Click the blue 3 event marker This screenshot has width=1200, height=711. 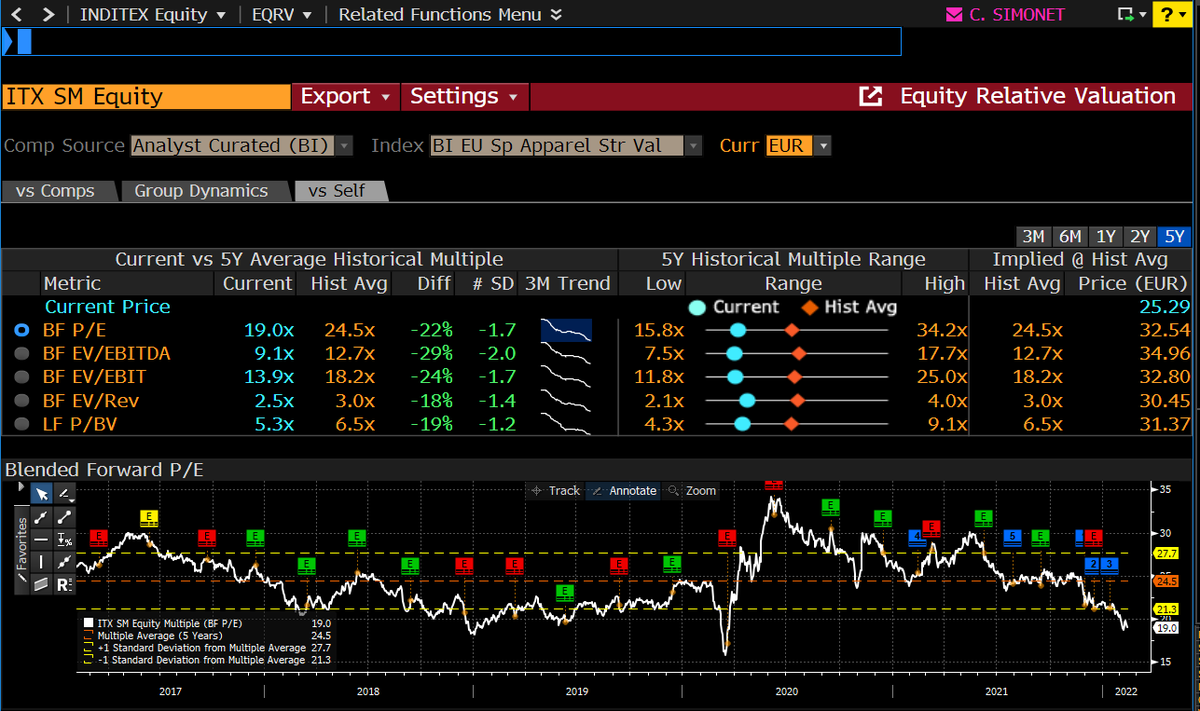pos(1110,564)
